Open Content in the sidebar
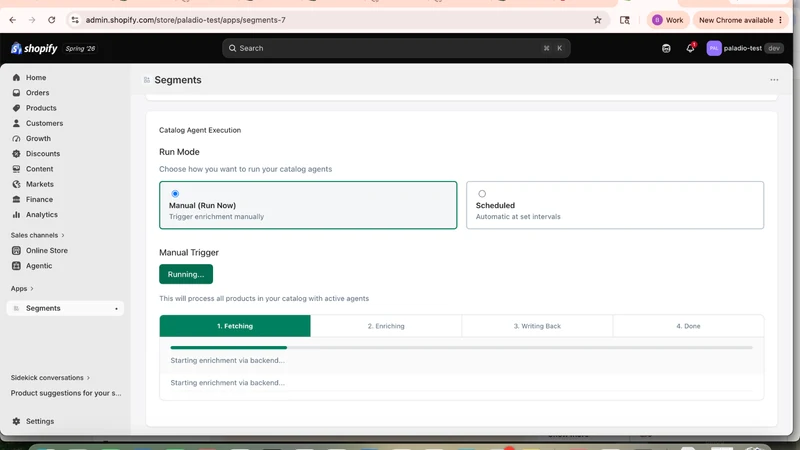800x450 pixels. [39, 169]
